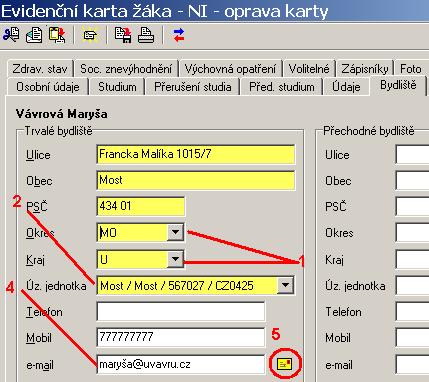
Task: Click the Okres field in Přechodné bydliště
Action: [412, 232]
